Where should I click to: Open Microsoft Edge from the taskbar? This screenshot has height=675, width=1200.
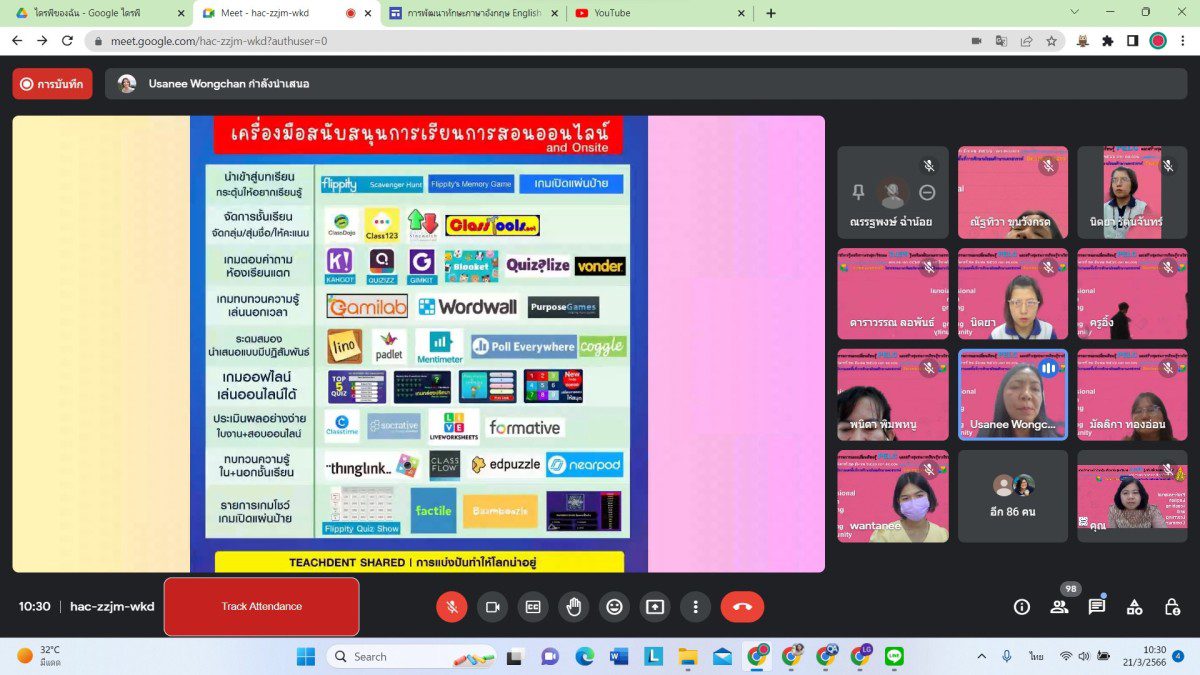point(584,656)
